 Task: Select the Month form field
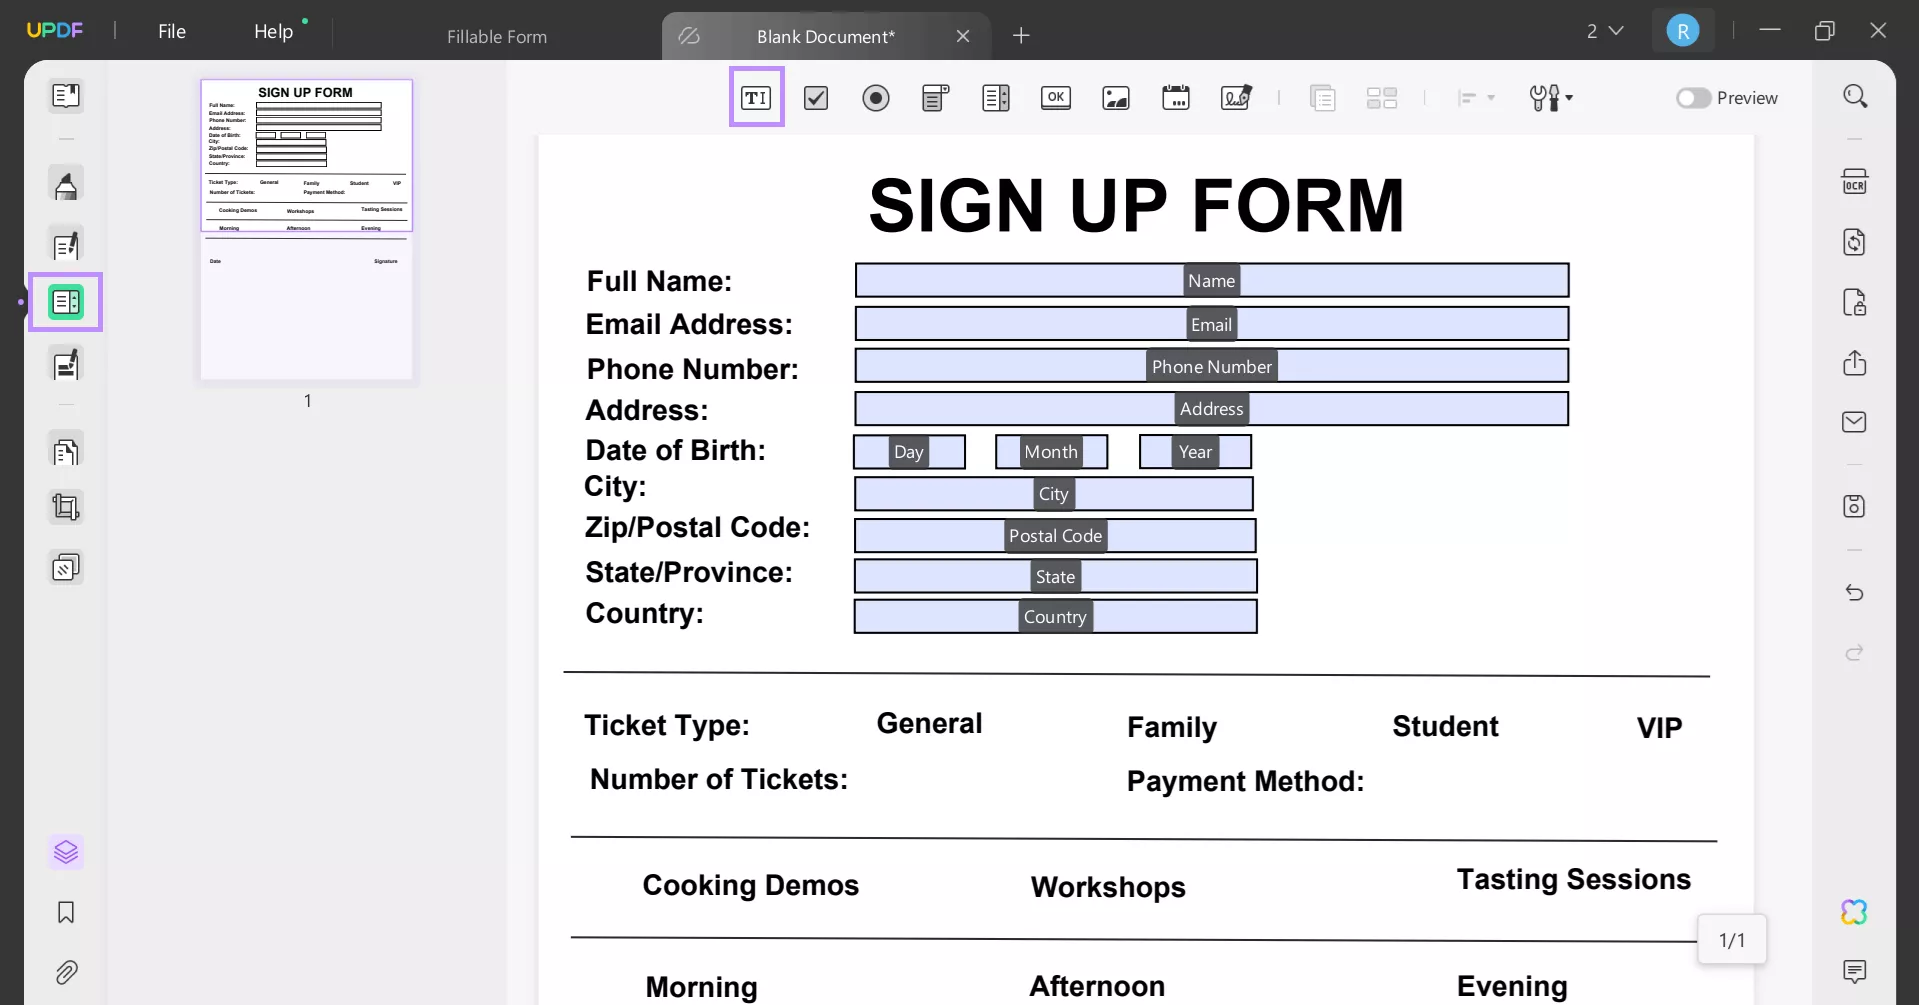point(1051,452)
